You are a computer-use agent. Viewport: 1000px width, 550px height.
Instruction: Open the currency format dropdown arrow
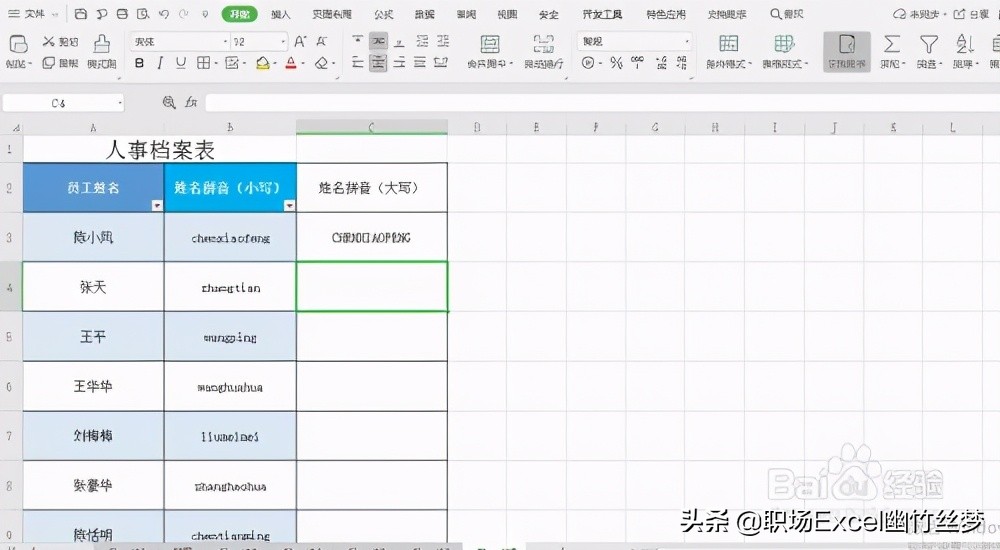pos(600,63)
